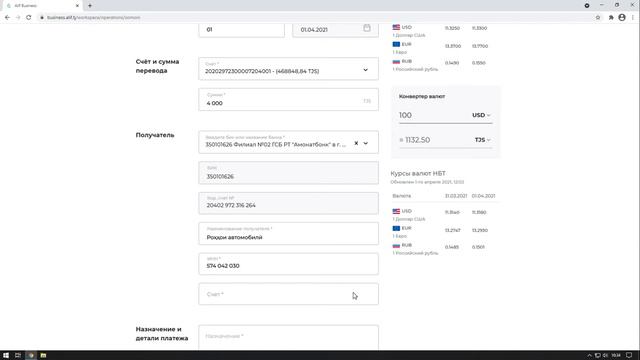Screen dimensions: 640x360
Task: Open Chrome three-dot menu
Action: tap(633, 18)
